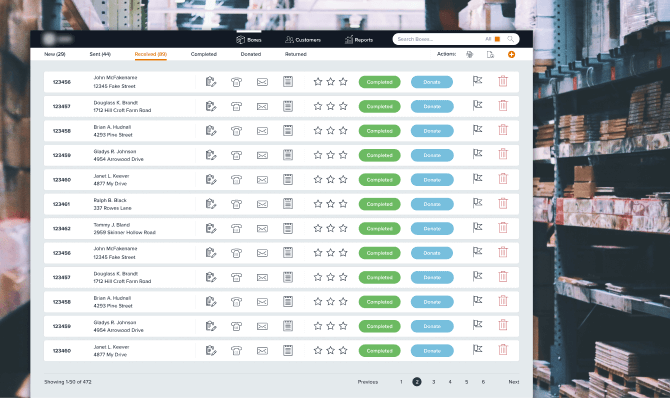The image size is (670, 398).
Task: Flag the Ralph B. Black box
Action: (x=477, y=203)
